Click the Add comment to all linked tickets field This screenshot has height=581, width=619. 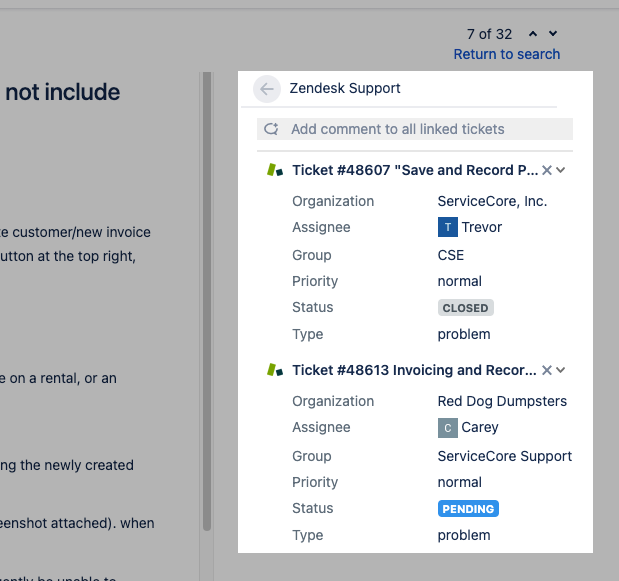pos(420,129)
